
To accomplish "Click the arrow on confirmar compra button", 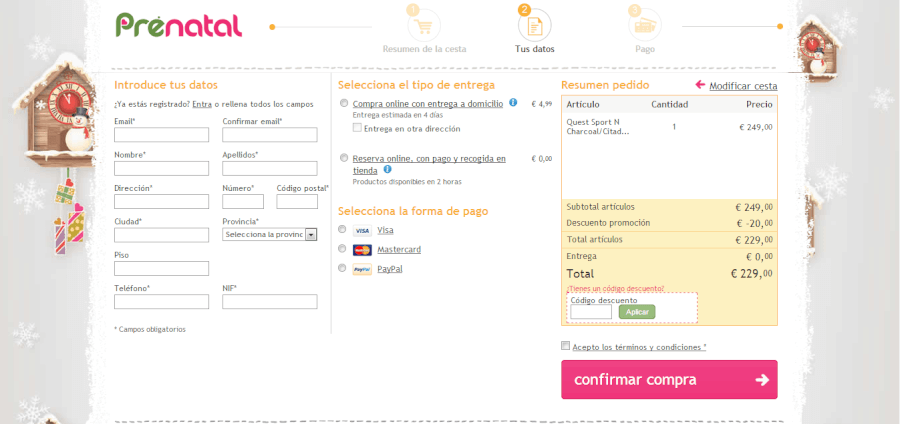I will coord(762,379).
